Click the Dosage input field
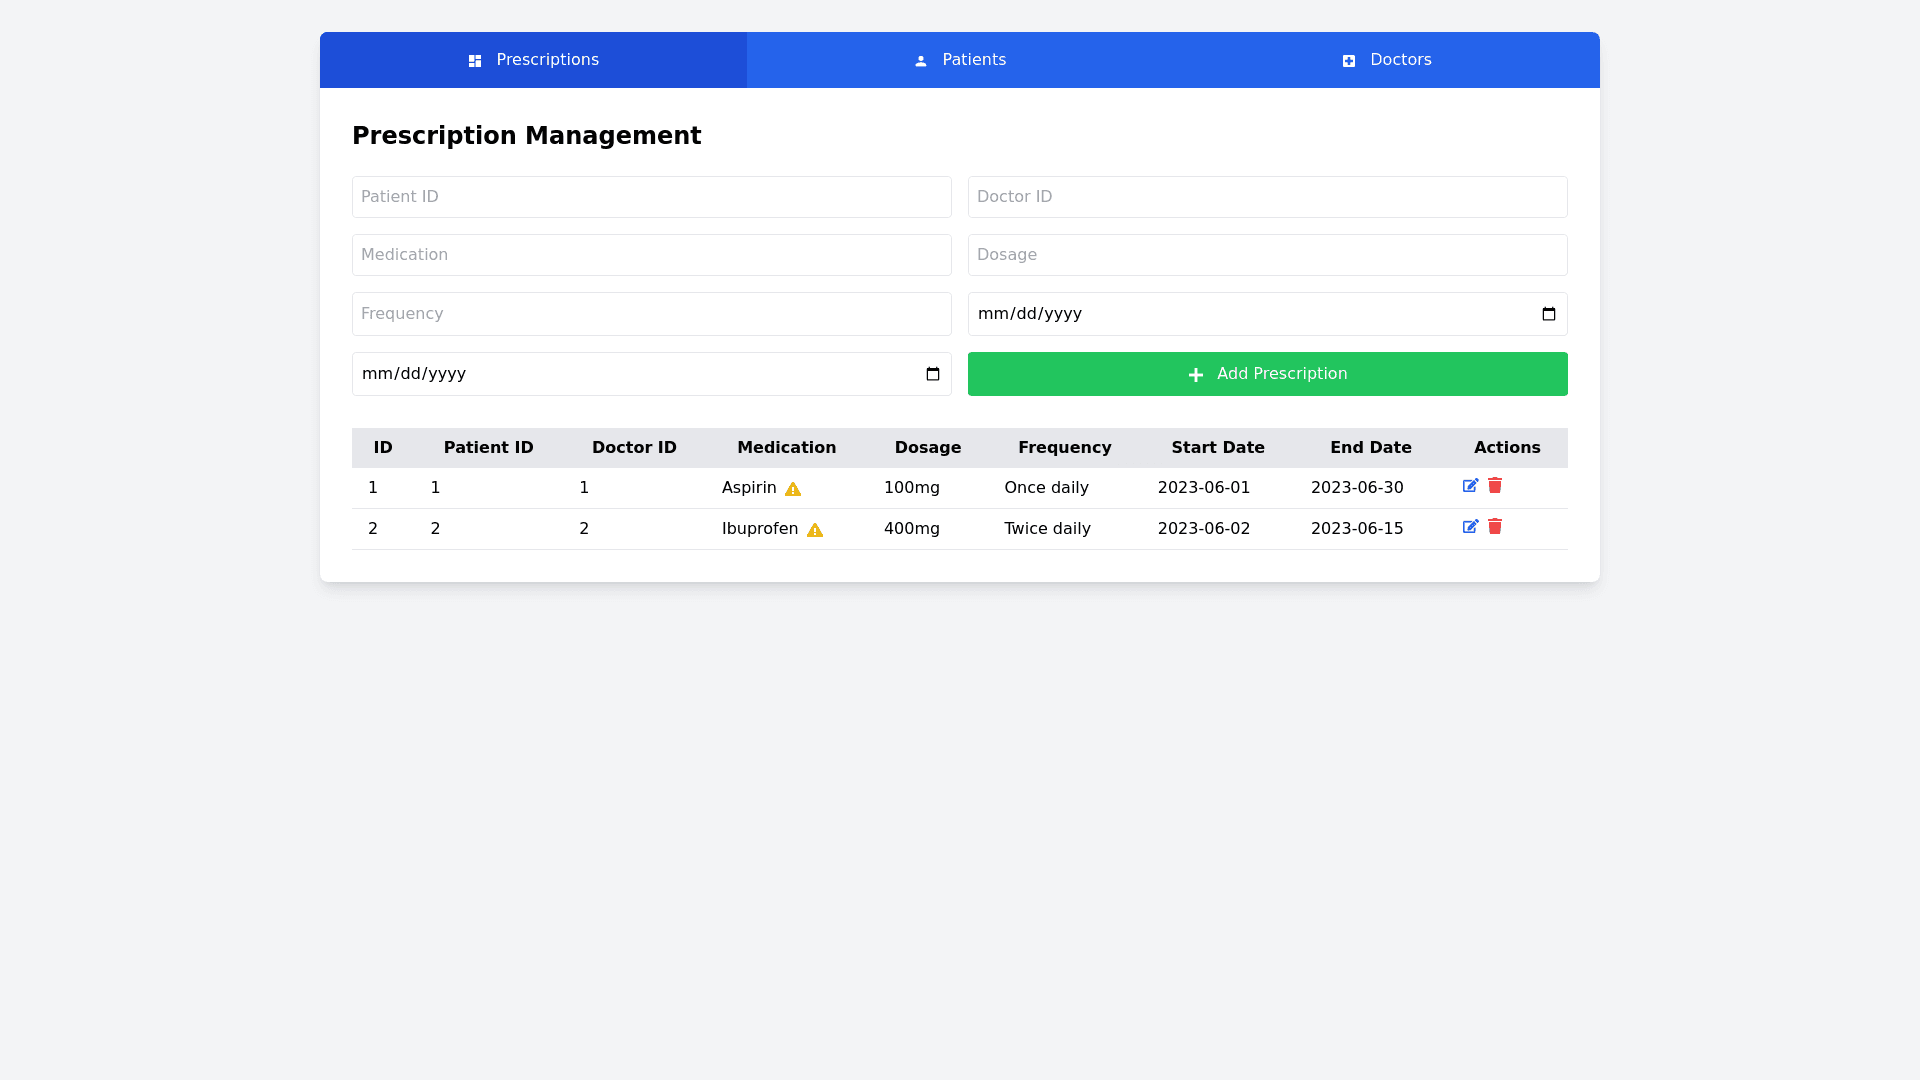 1267,255
